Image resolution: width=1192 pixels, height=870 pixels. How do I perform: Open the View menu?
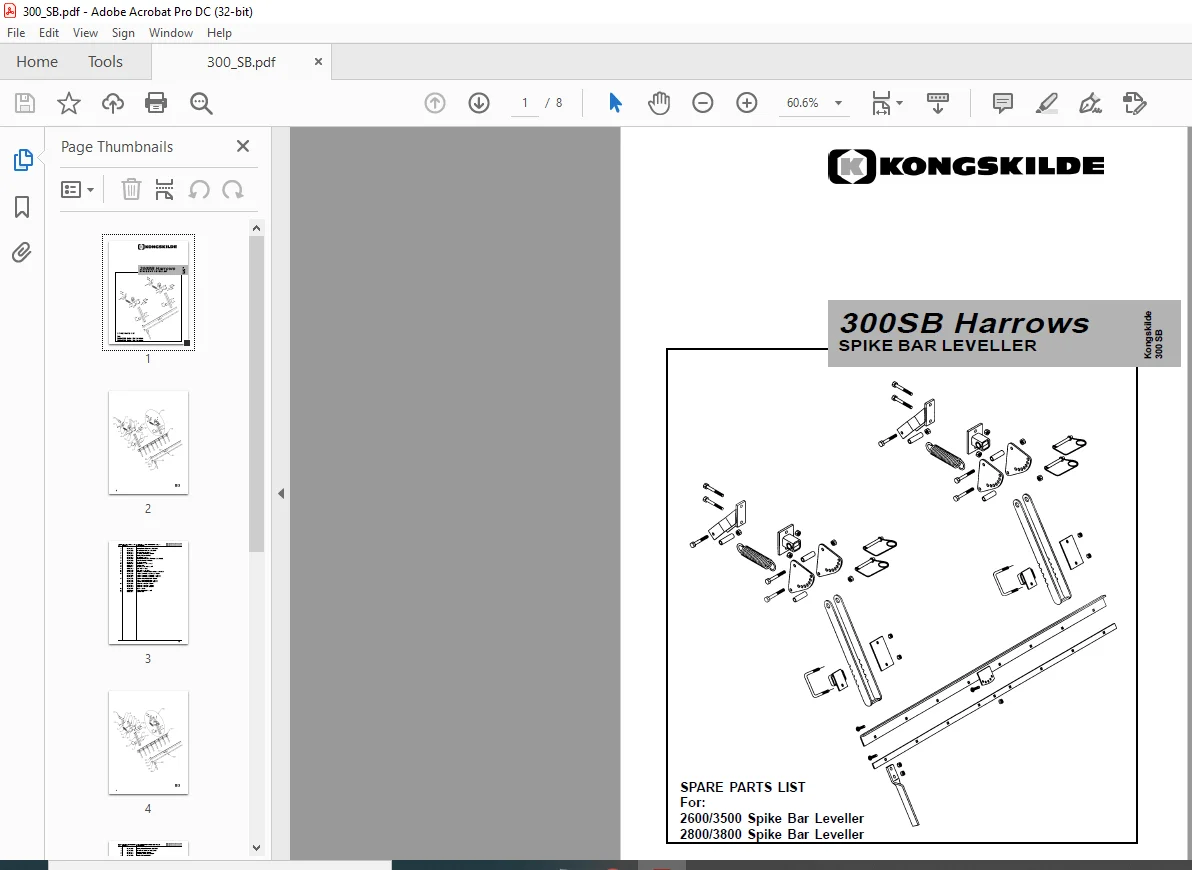point(85,33)
